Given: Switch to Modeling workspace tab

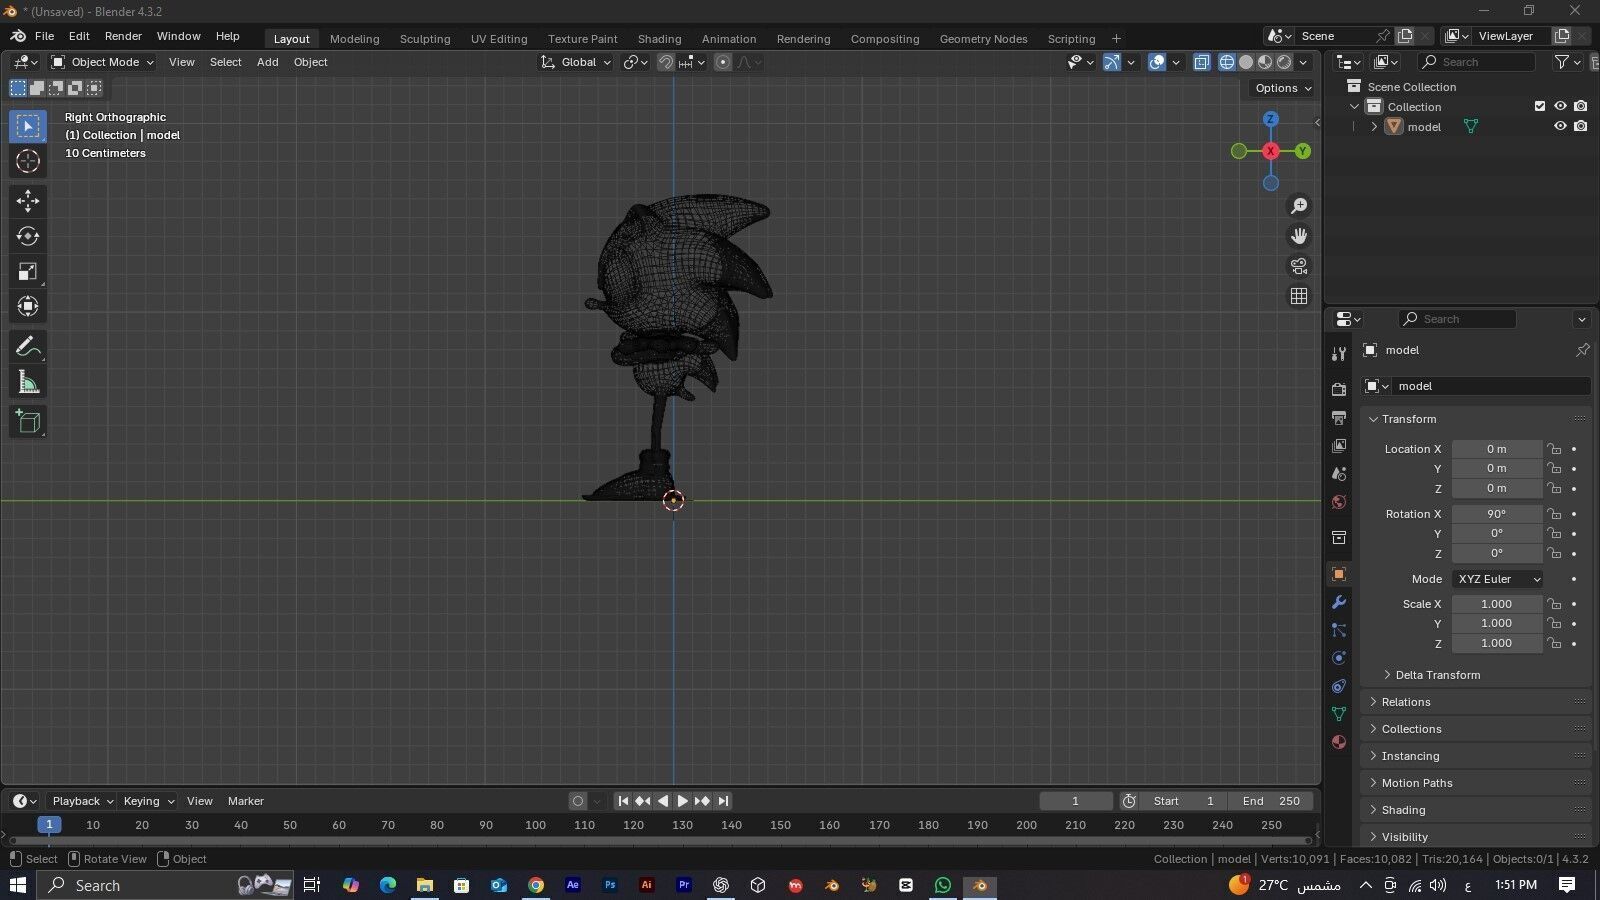Looking at the screenshot, I should pyautogui.click(x=355, y=39).
